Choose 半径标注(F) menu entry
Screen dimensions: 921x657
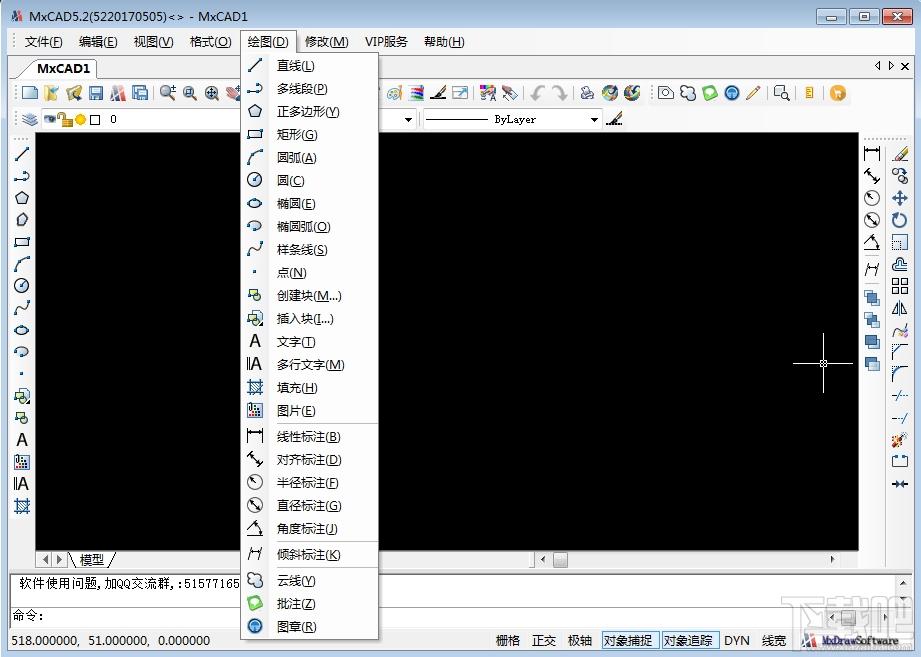click(x=310, y=483)
